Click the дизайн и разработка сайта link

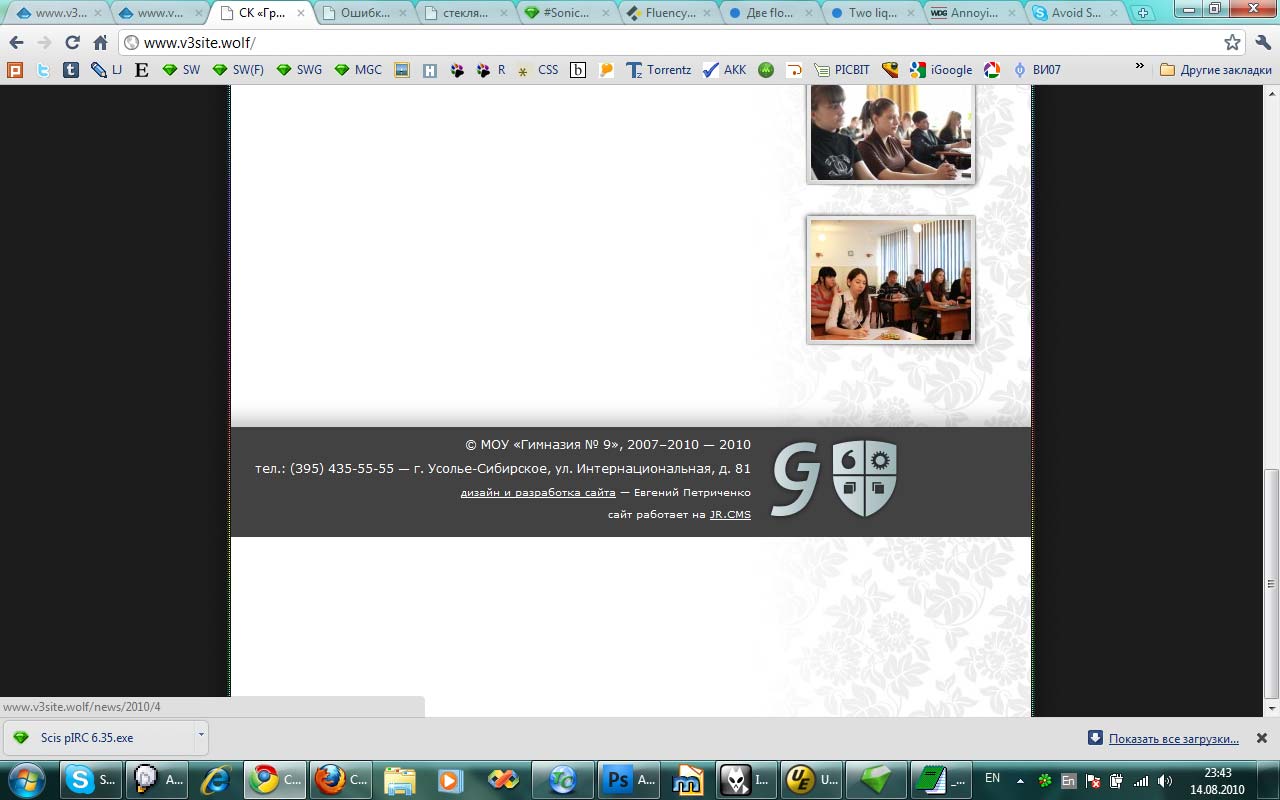538,493
